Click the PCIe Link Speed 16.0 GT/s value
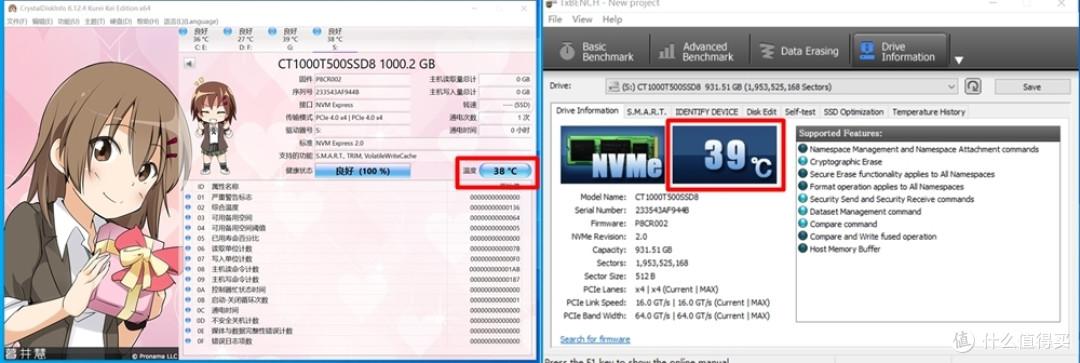Viewport: 1080px width, 363px height. (x=702, y=302)
